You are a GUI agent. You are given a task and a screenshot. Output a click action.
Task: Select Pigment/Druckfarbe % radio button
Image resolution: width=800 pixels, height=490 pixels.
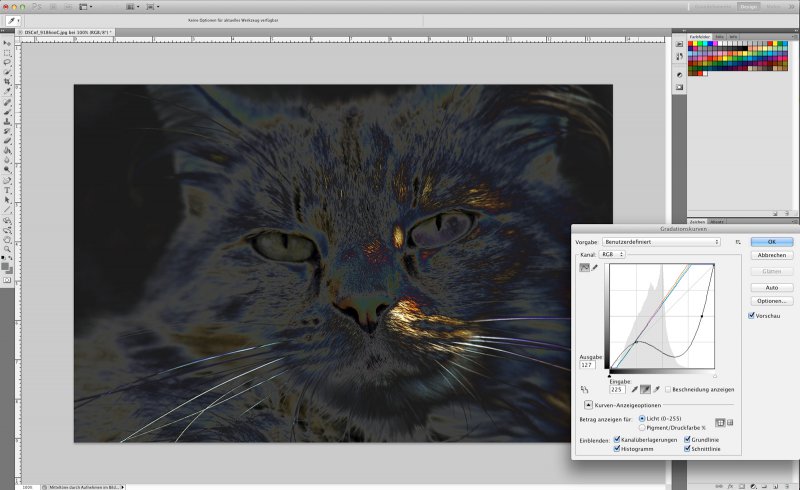click(642, 428)
